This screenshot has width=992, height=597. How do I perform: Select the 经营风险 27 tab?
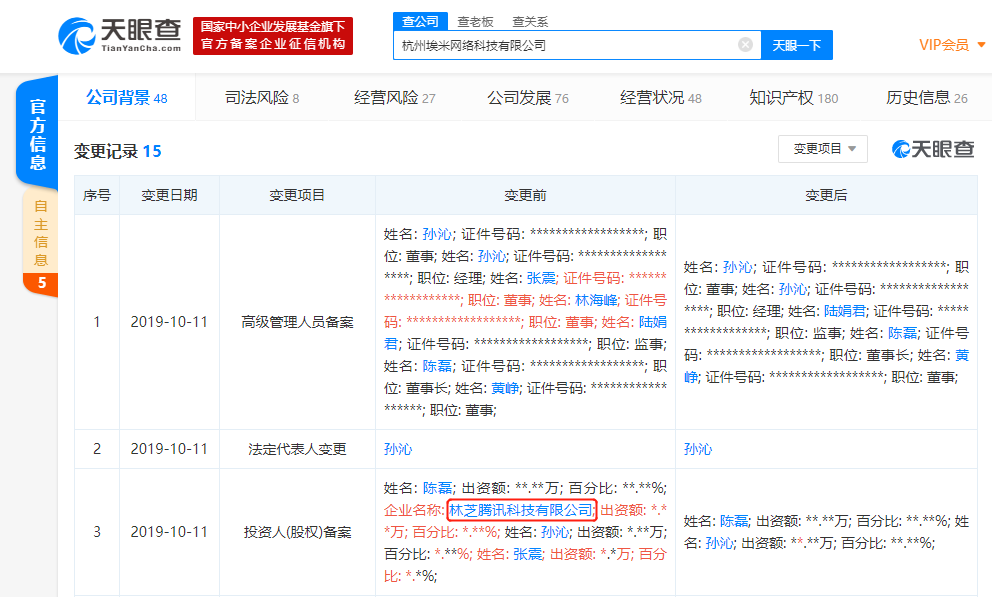(395, 97)
